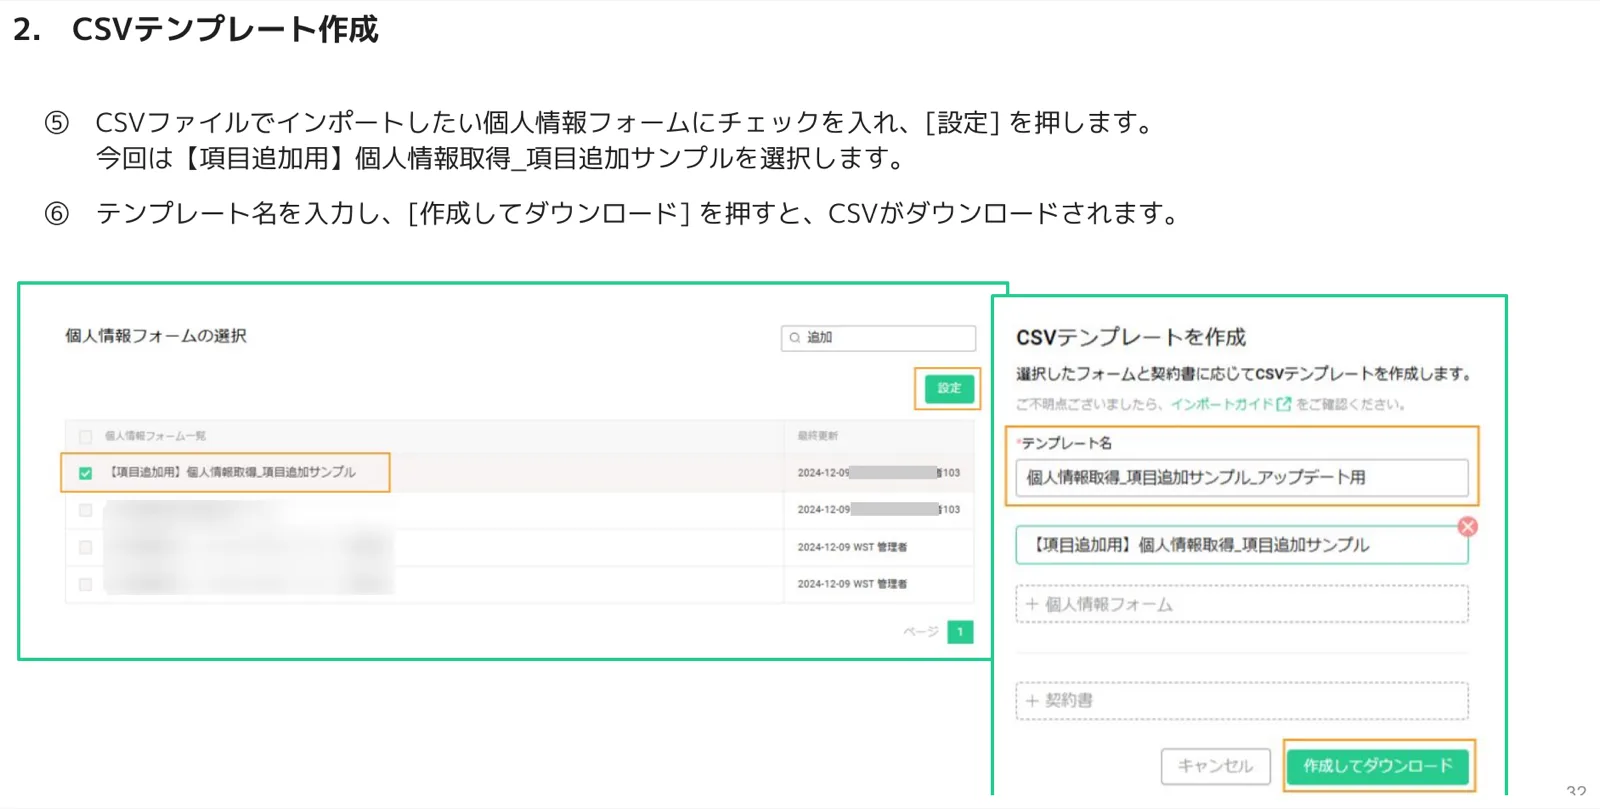The height and width of the screenshot is (809, 1600).
Task: Click the CSVテンプレートを作成 dialog title
Action: tap(1131, 337)
